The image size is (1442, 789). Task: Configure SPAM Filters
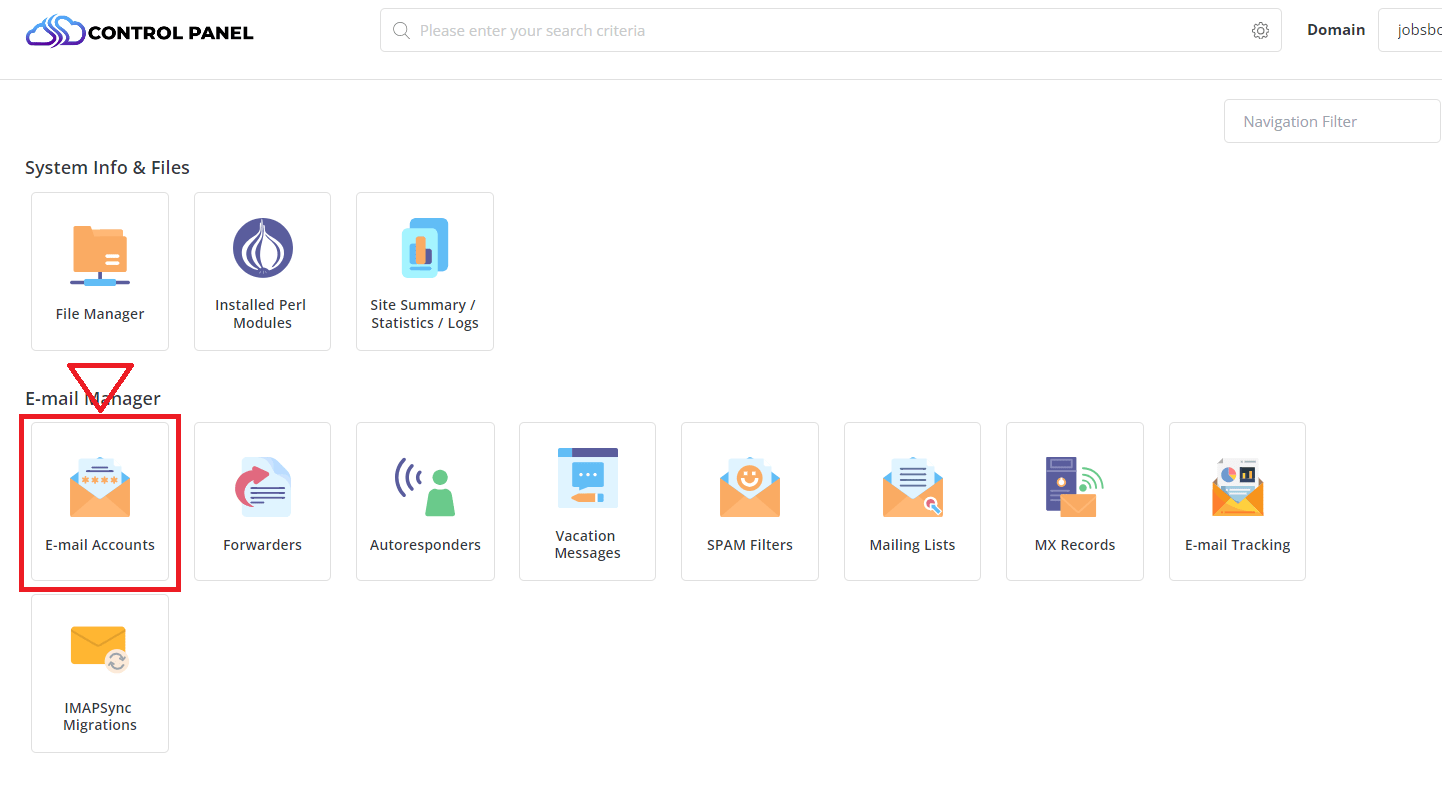point(749,500)
